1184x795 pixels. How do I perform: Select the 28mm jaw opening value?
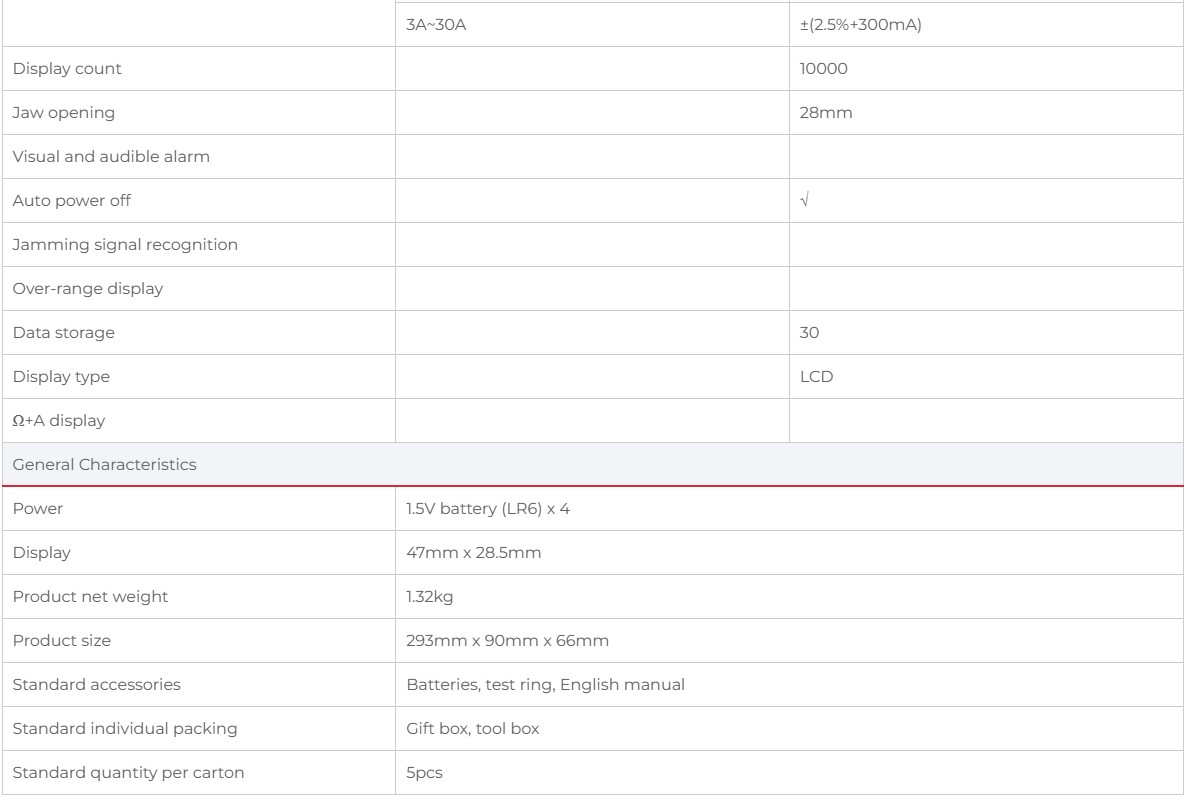[825, 112]
